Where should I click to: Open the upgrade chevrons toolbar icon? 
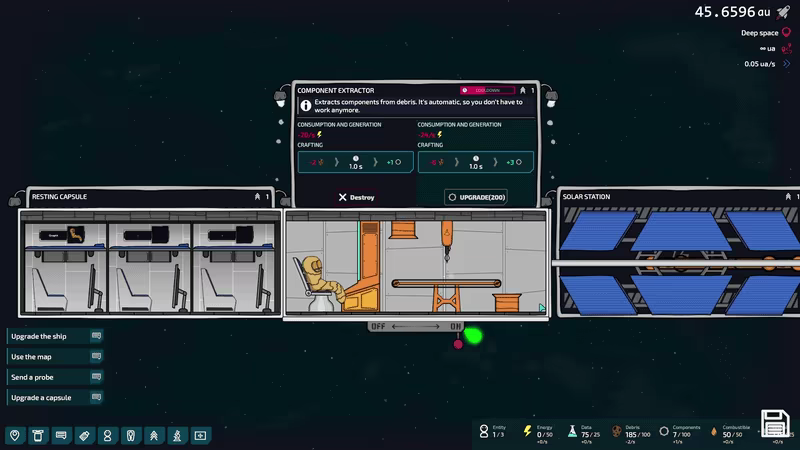[x=154, y=435]
